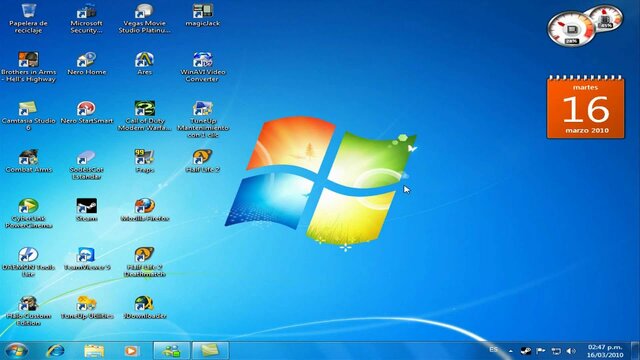Show hidden tray icons arrow
Image resolution: width=640 pixels, height=360 pixels.
coord(511,351)
